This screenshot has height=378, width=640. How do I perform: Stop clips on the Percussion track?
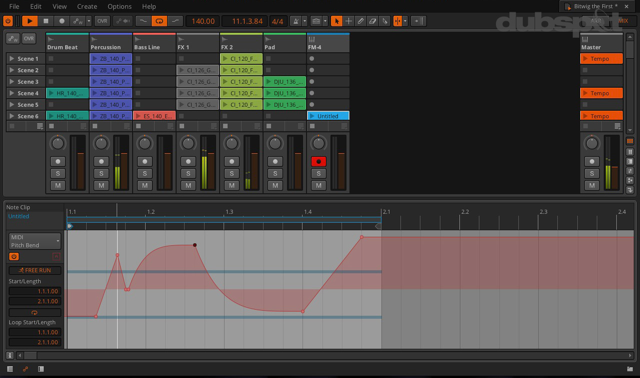point(95,126)
